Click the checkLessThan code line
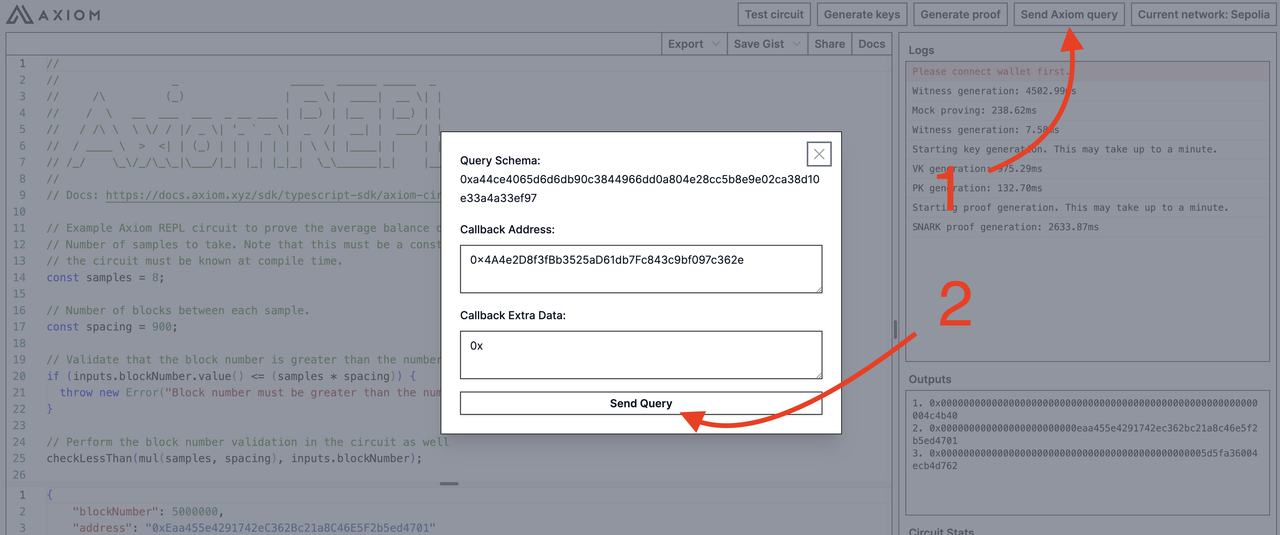Image resolution: width=1280 pixels, height=535 pixels. 234,458
